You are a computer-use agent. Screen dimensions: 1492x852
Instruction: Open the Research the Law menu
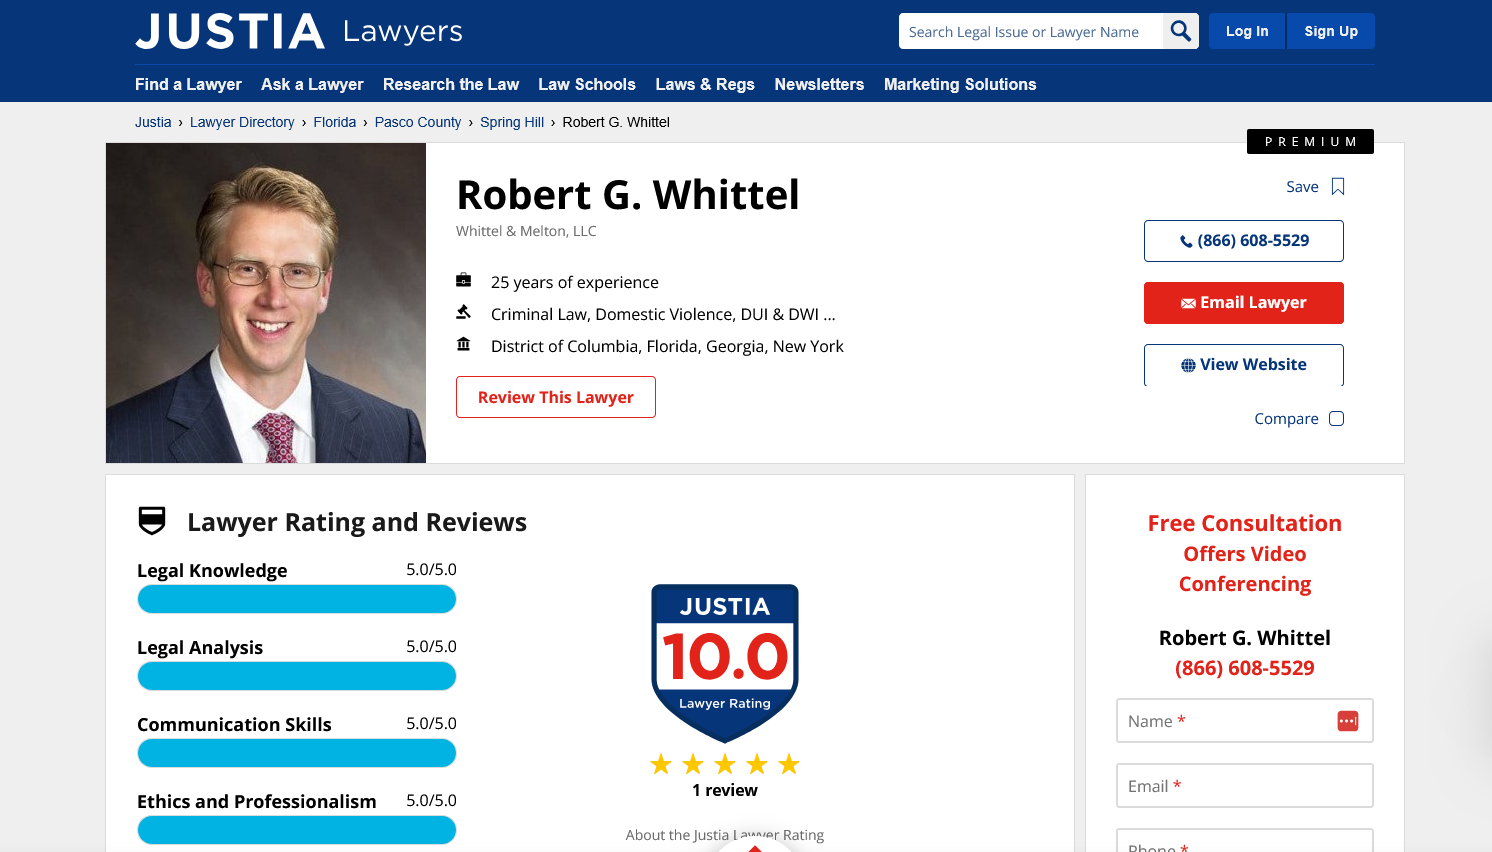[x=450, y=84]
